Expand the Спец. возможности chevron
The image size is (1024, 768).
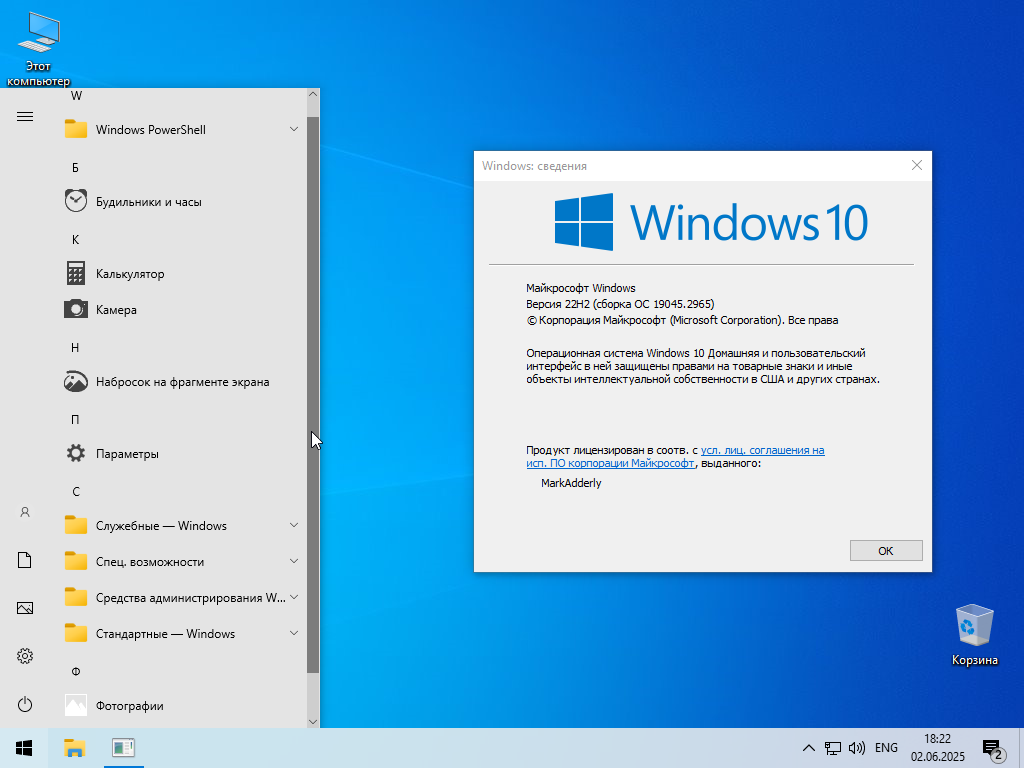[294, 561]
